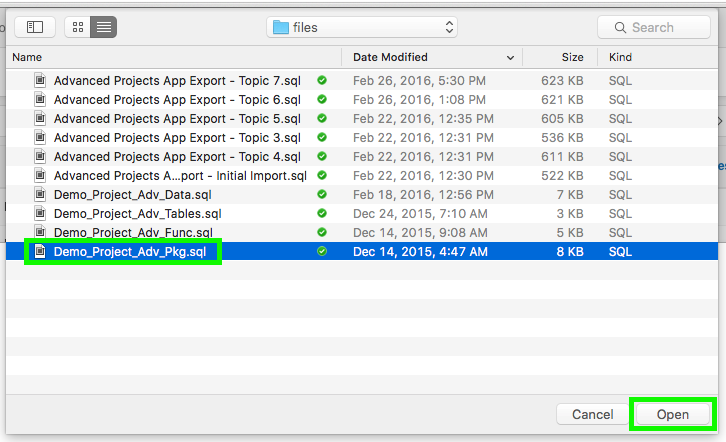Click the 3 KB size value
This screenshot has height=442, width=726.
[x=570, y=213]
